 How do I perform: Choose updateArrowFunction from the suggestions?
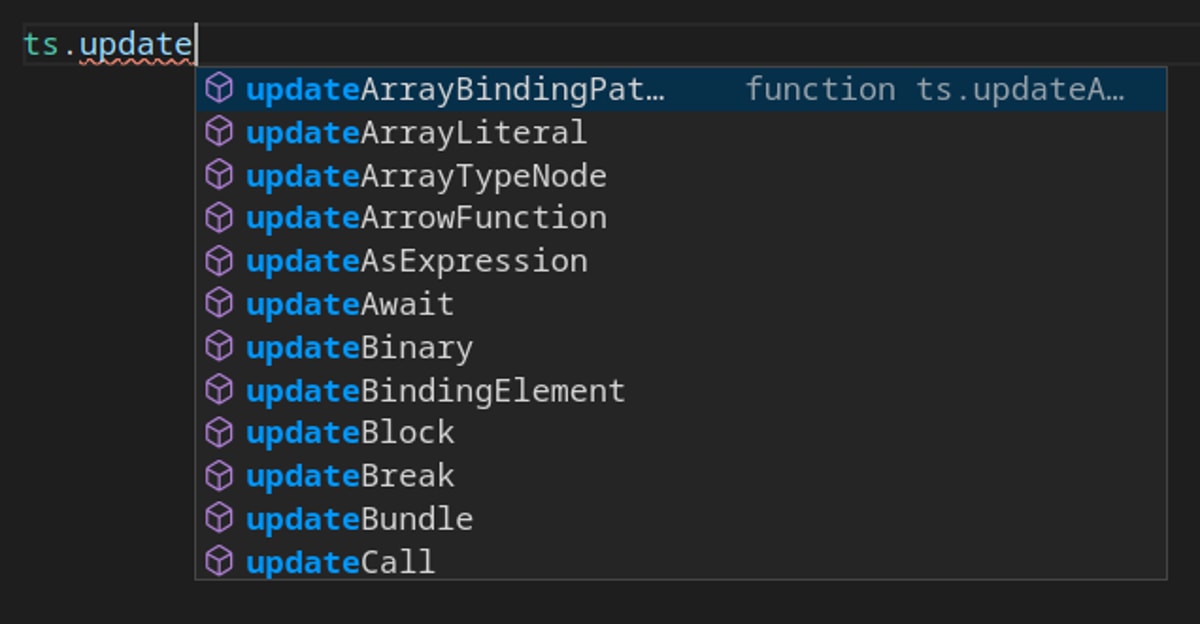click(426, 217)
